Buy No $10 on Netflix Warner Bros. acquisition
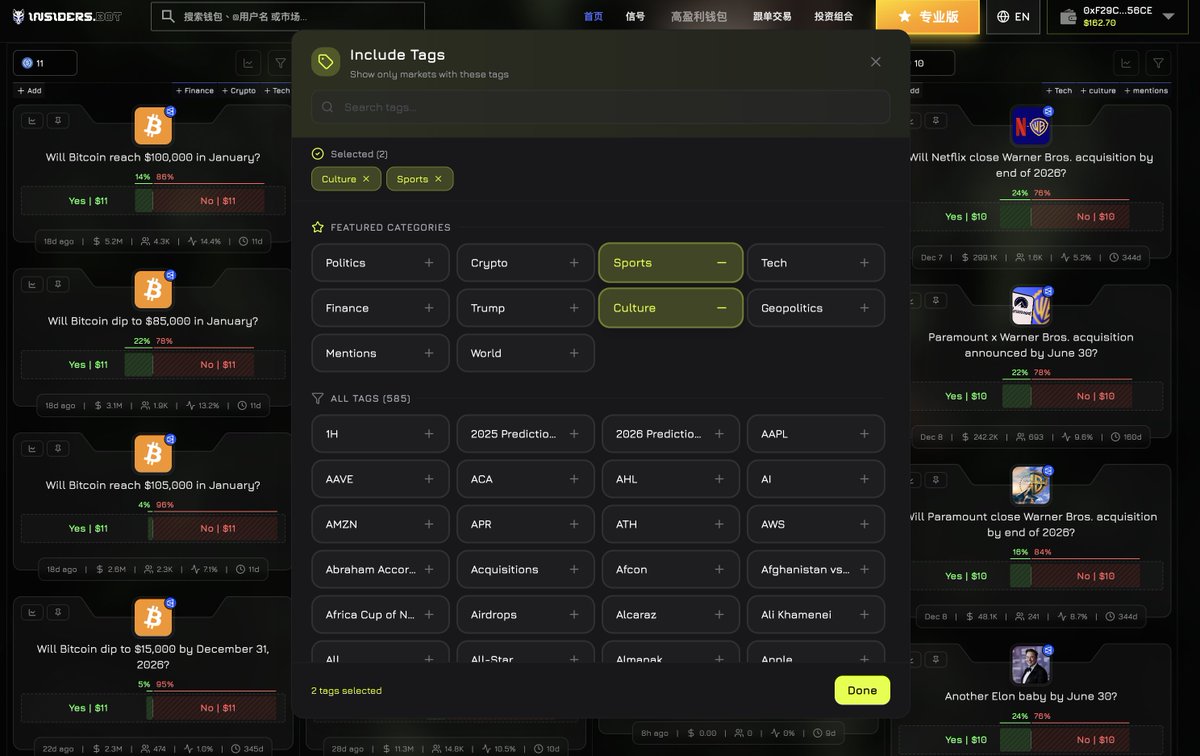 click(1096, 217)
